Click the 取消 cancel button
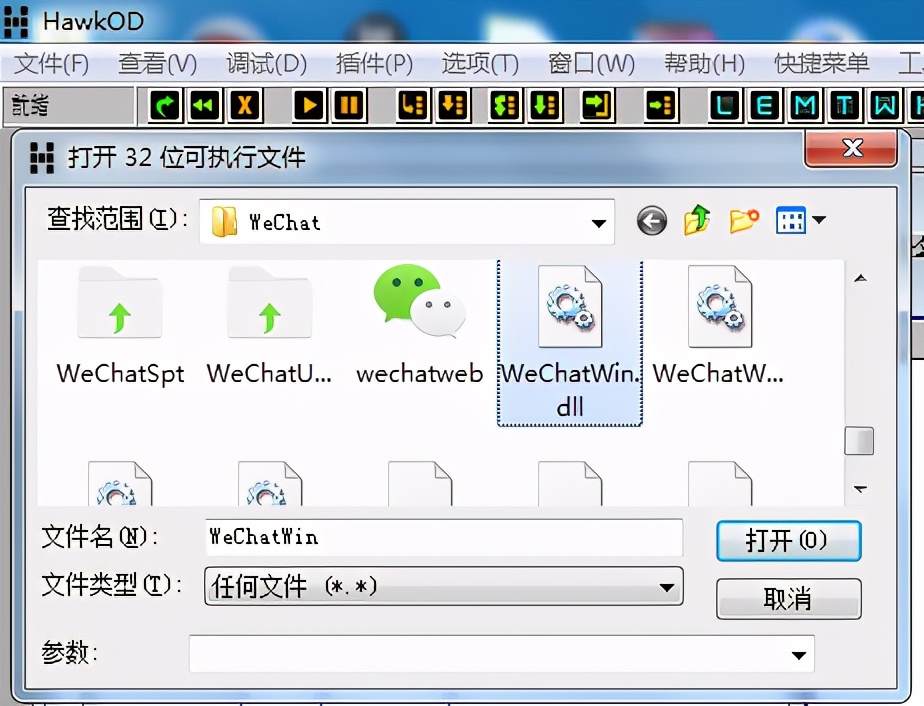924x706 pixels. click(x=788, y=598)
